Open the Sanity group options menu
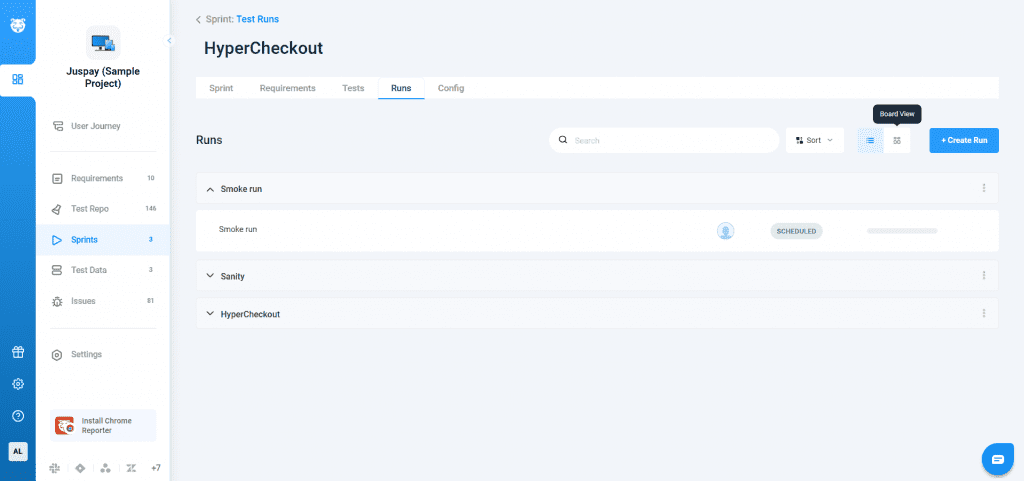 coord(983,275)
